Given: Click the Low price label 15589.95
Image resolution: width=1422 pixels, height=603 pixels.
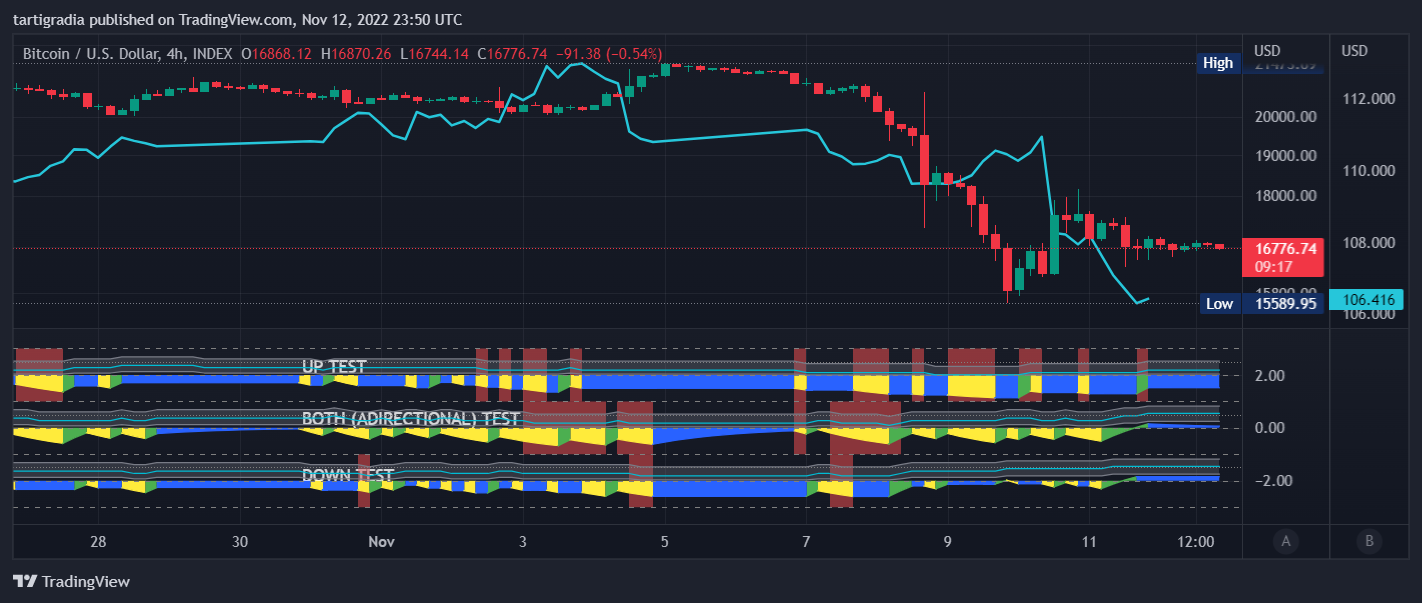Looking at the screenshot, I should click(x=1285, y=303).
